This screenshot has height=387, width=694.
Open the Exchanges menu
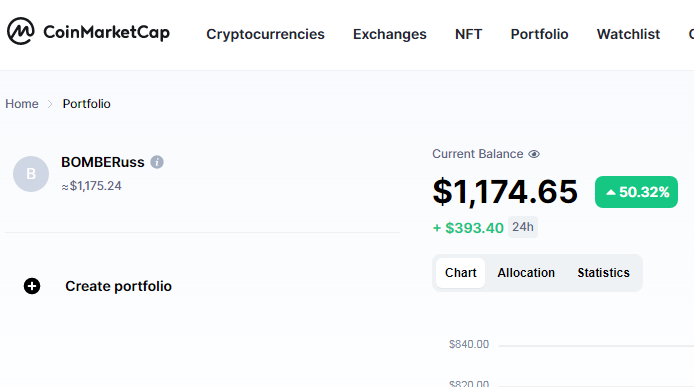[389, 34]
